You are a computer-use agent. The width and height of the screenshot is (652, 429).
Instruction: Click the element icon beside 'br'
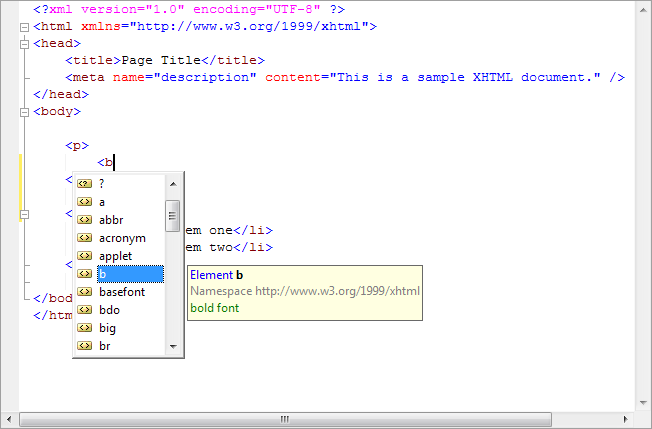[x=84, y=345]
